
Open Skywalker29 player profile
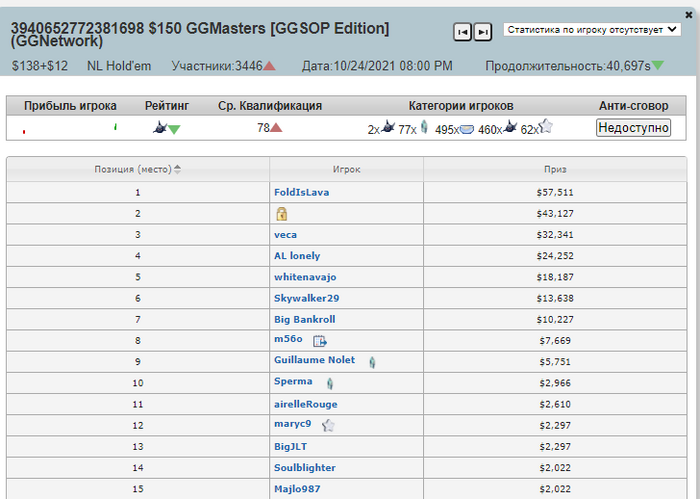(x=306, y=298)
